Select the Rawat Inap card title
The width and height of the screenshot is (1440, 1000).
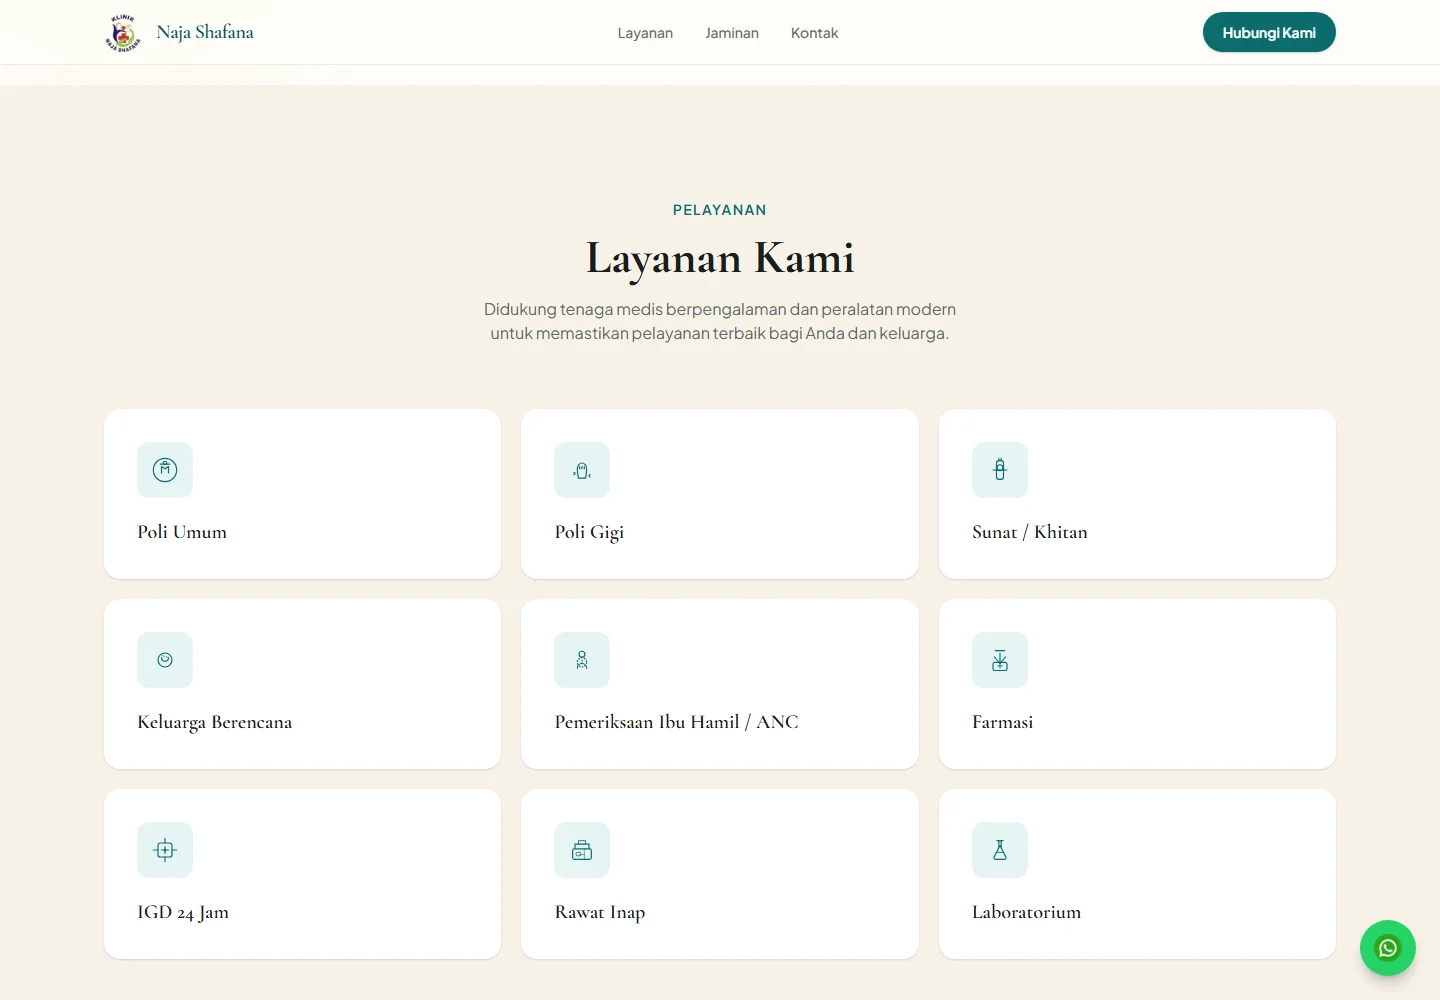click(x=600, y=912)
